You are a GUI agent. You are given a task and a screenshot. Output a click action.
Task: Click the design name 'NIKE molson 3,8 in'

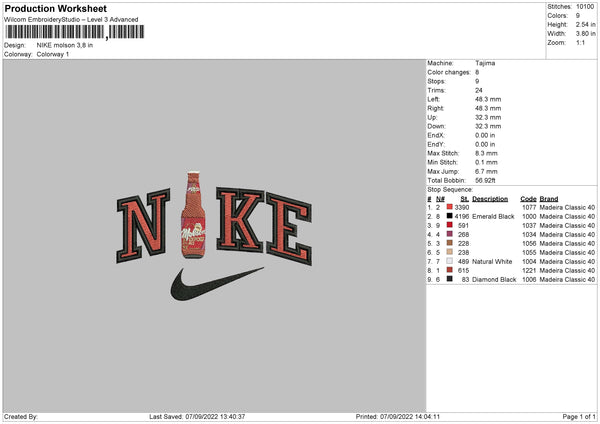click(65, 45)
